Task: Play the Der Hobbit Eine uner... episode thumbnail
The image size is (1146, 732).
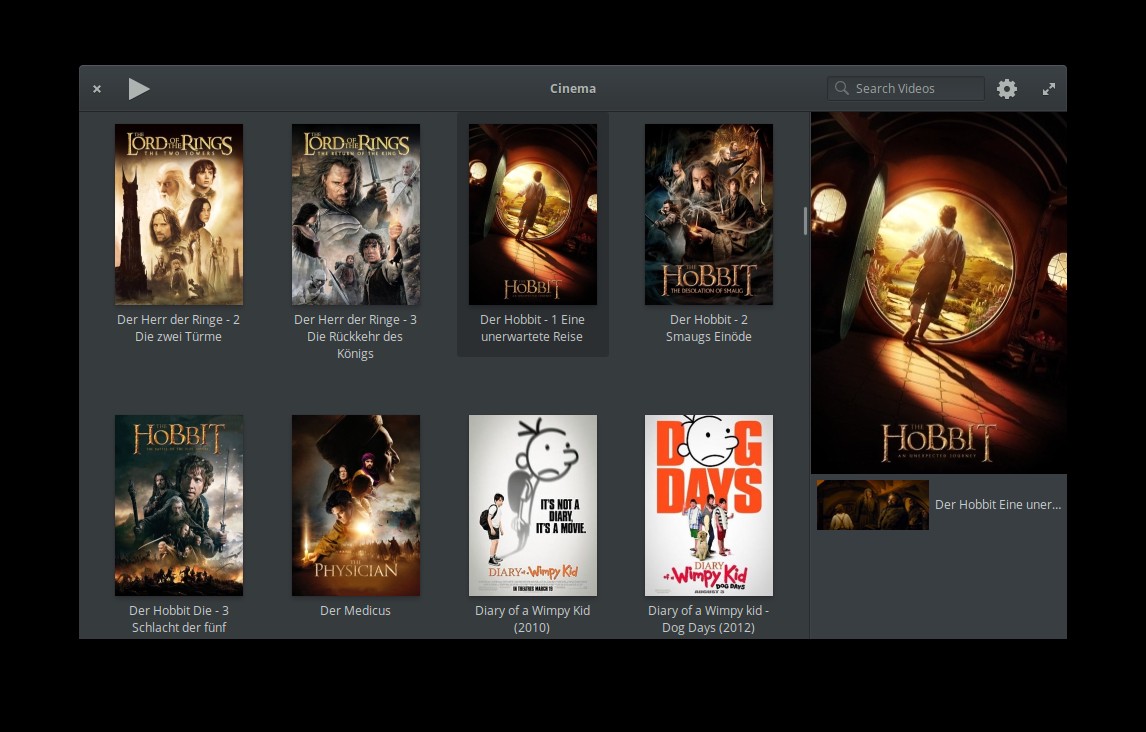Action: coord(872,505)
